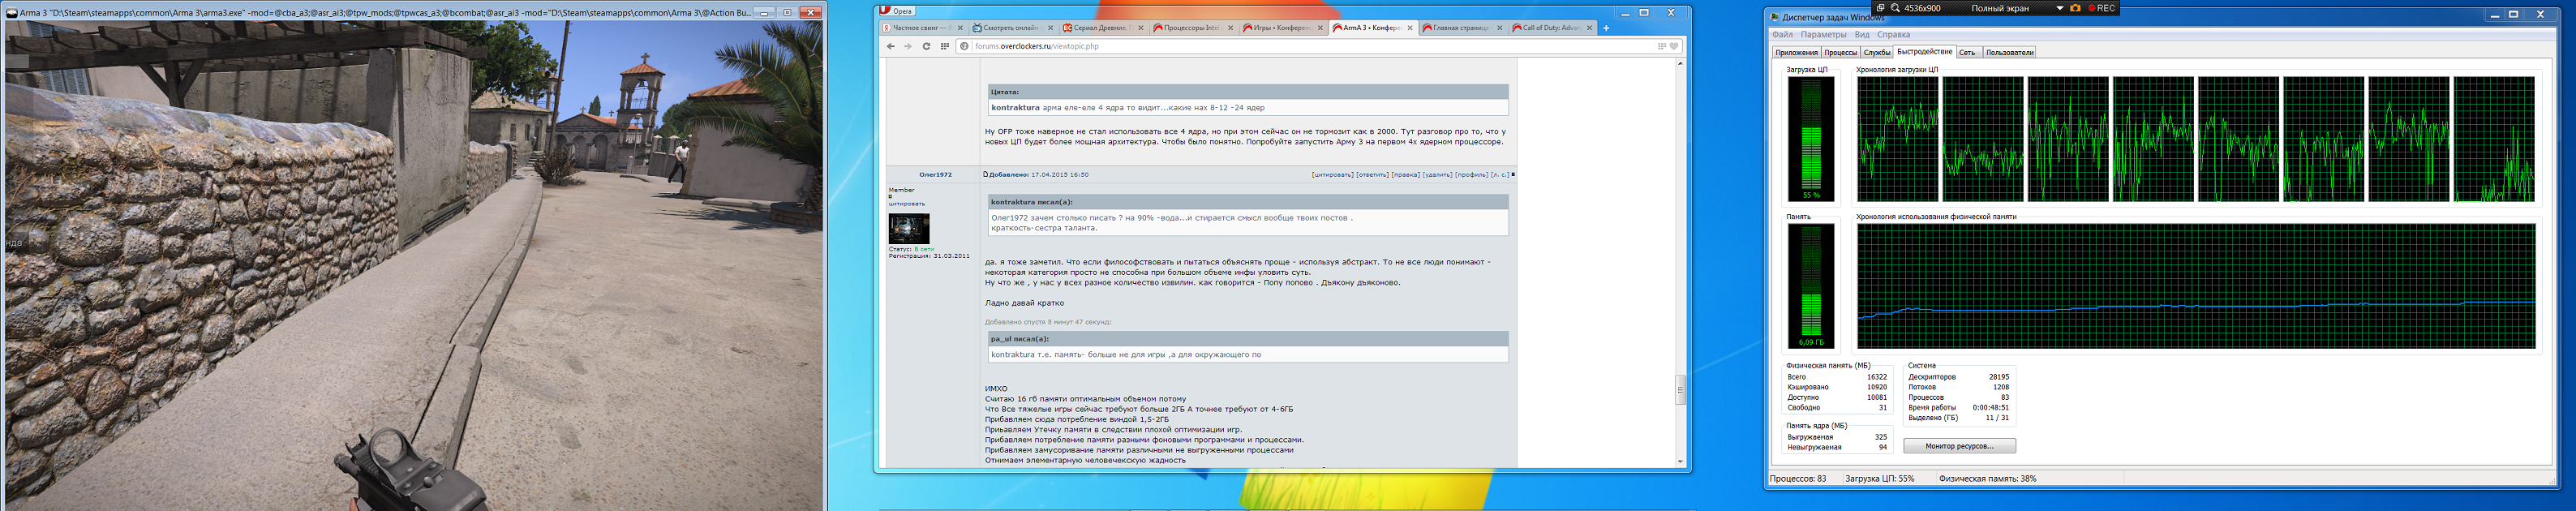Click the heart bookmark icon in address bar
Image resolution: width=2576 pixels, height=511 pixels.
1674,46
